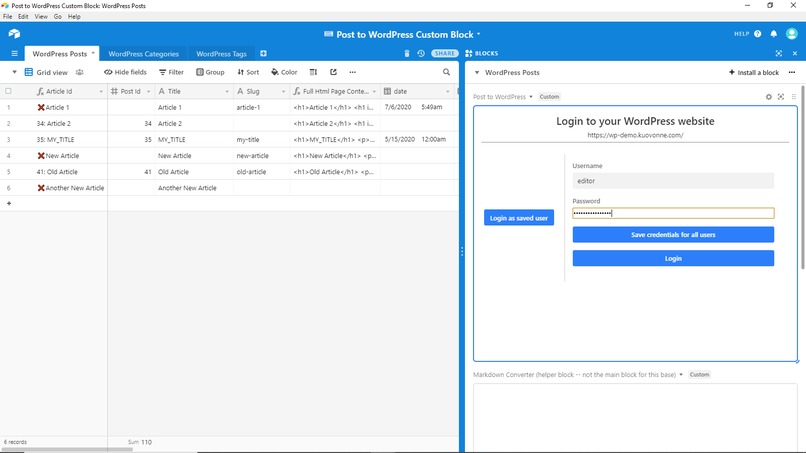Close the Blocks panel
Image resolution: width=806 pixels, height=453 pixels.
tap(795, 53)
